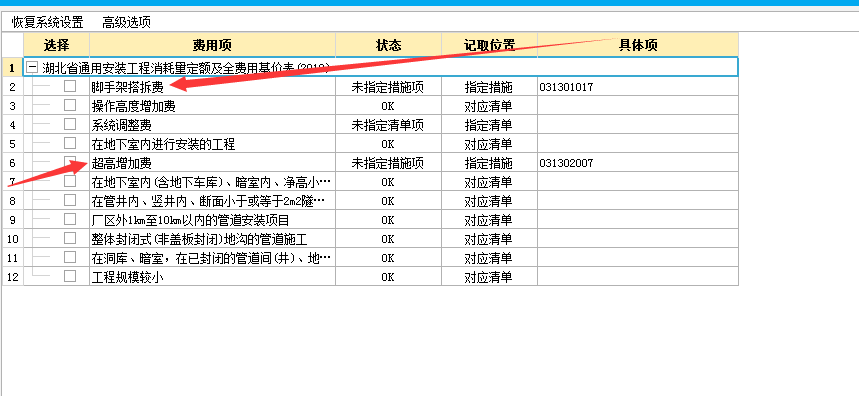The height and width of the screenshot is (396, 859).
Task: Click 未指定措施项 status of 脚手架搭拆费
Action: click(x=387, y=87)
